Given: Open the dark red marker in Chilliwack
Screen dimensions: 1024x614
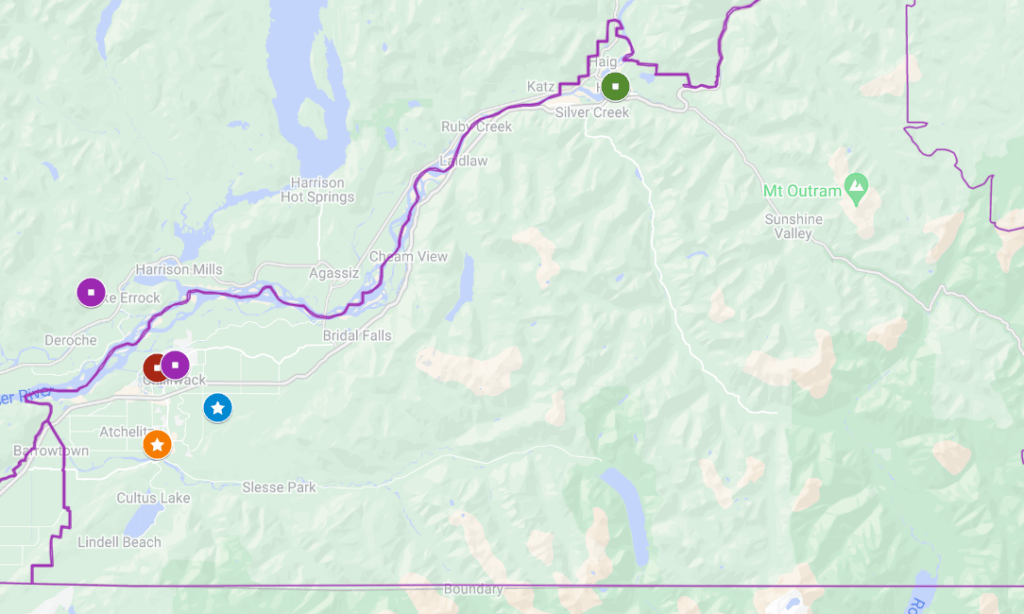Looking at the screenshot, I should tap(154, 368).
